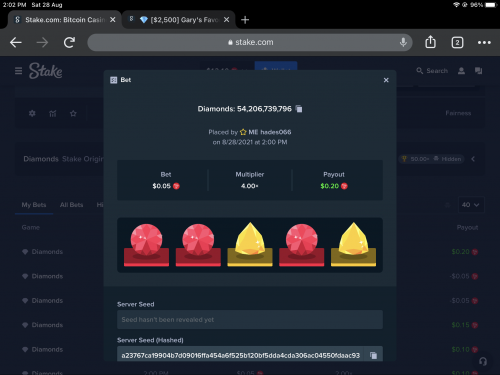
Task: Open the live support headset icon
Action: 483,361
